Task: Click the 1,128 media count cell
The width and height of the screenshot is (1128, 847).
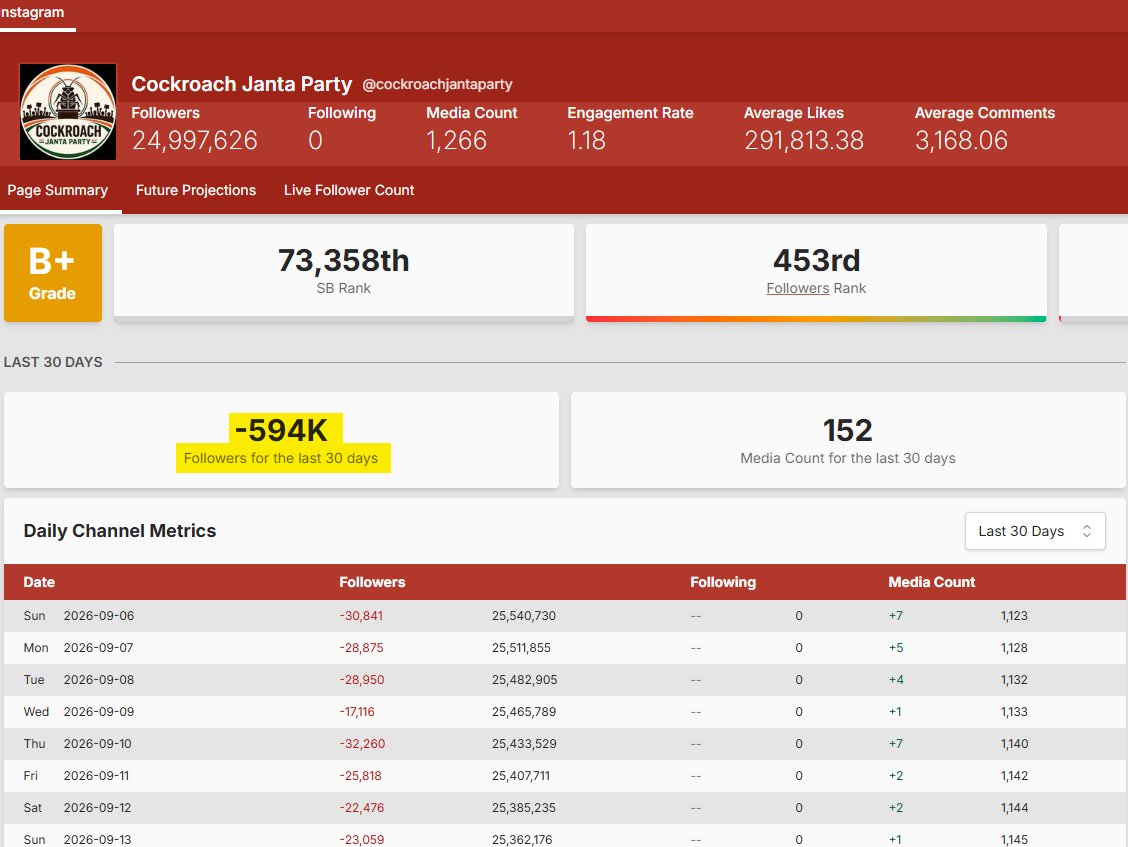Action: click(1014, 648)
